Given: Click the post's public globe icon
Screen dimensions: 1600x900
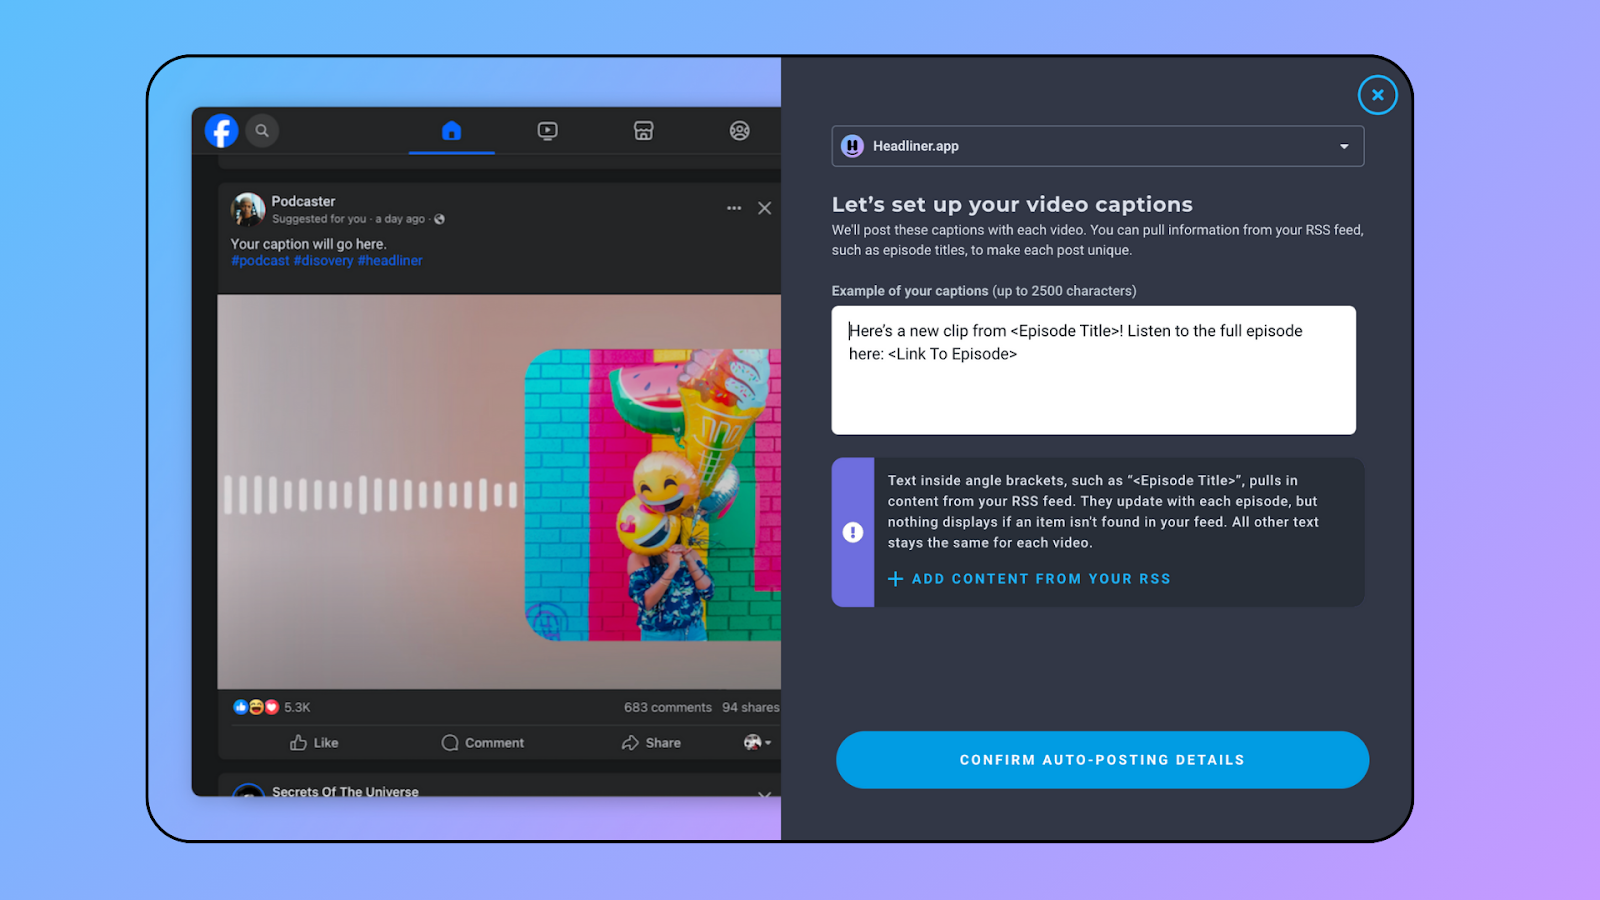Looking at the screenshot, I should pyautogui.click(x=439, y=219).
